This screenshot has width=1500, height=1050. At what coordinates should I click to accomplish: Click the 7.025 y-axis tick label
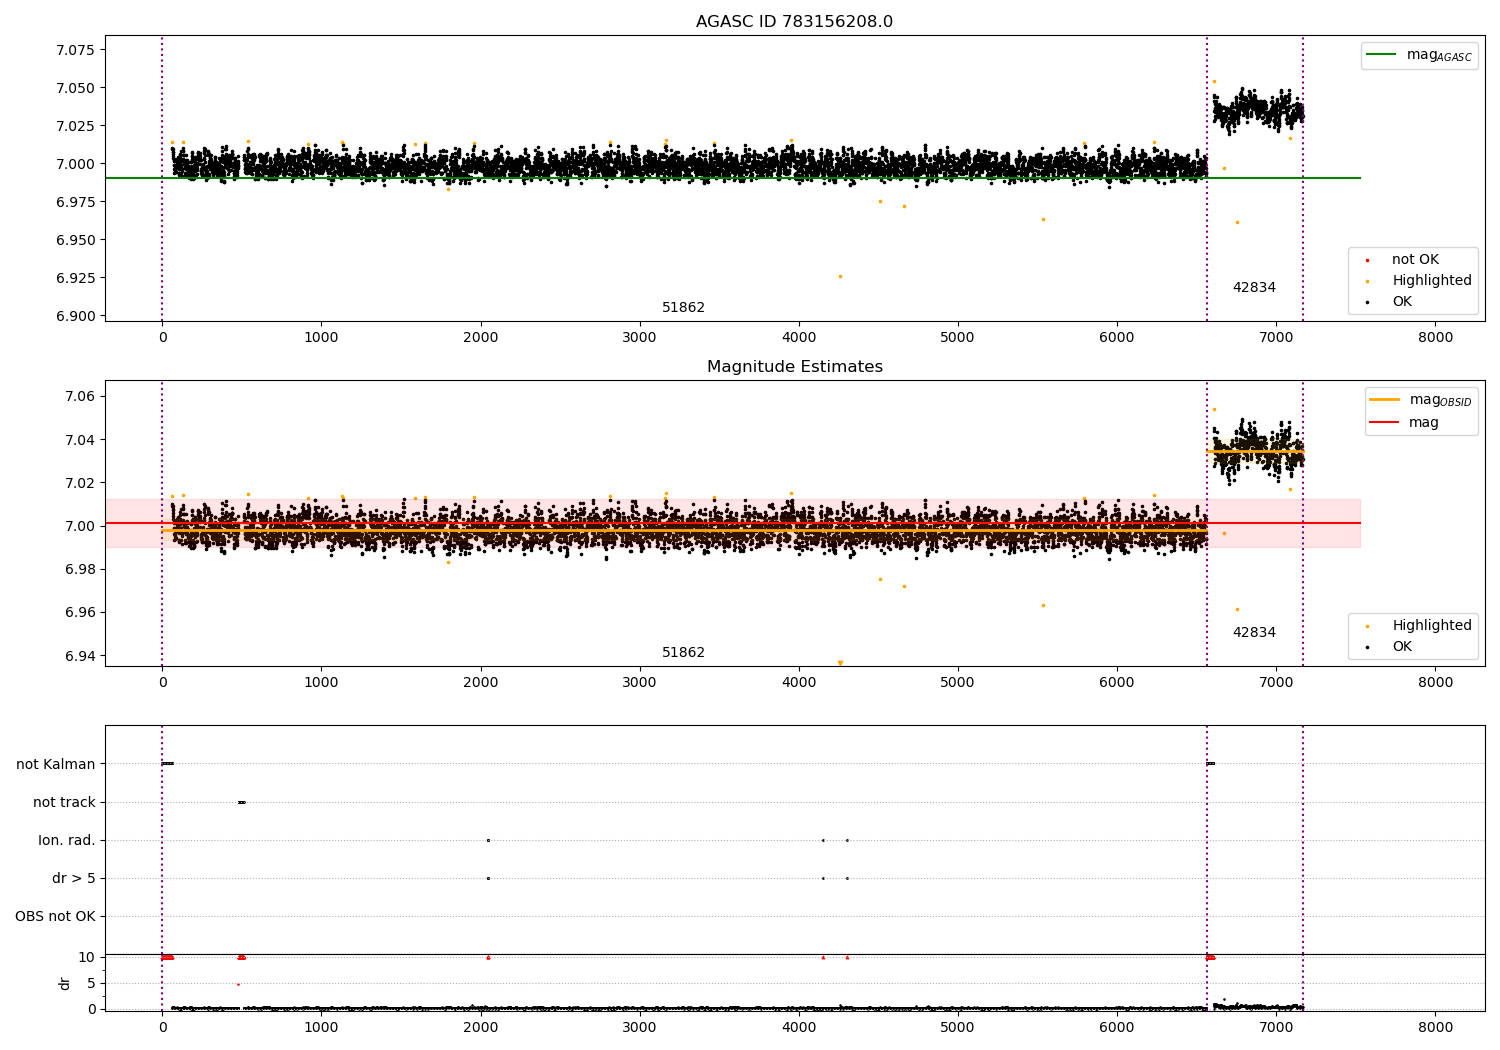(75, 126)
